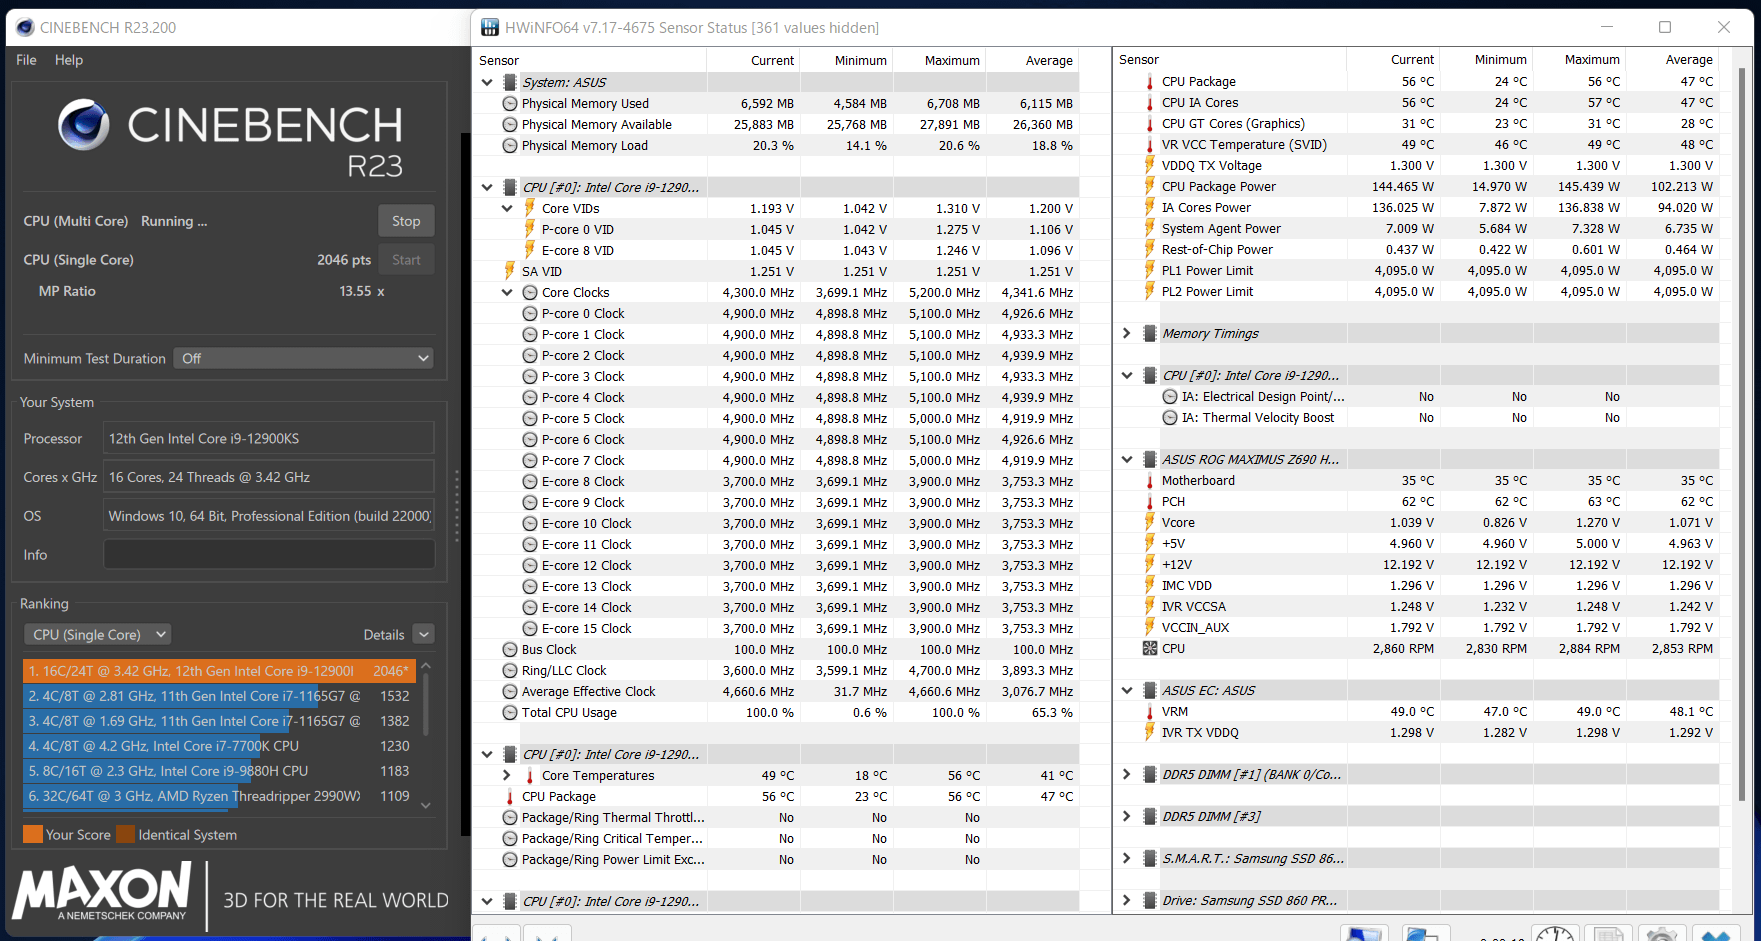The width and height of the screenshot is (1761, 941).
Task: Collapse the Core Clocks subgroup
Action: click(507, 293)
